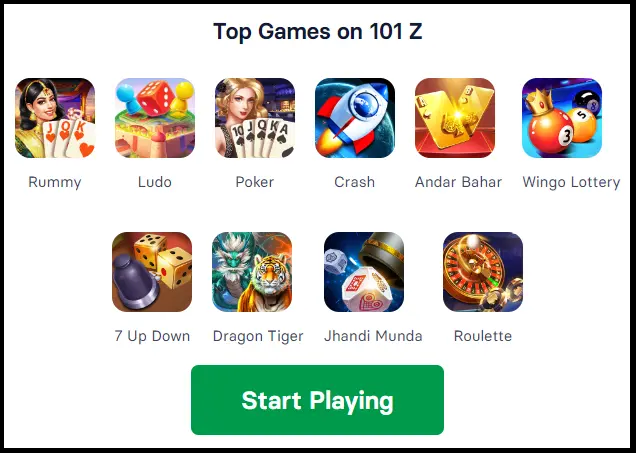Launch the Poker game icon
This screenshot has height=453, width=636.
click(255, 118)
